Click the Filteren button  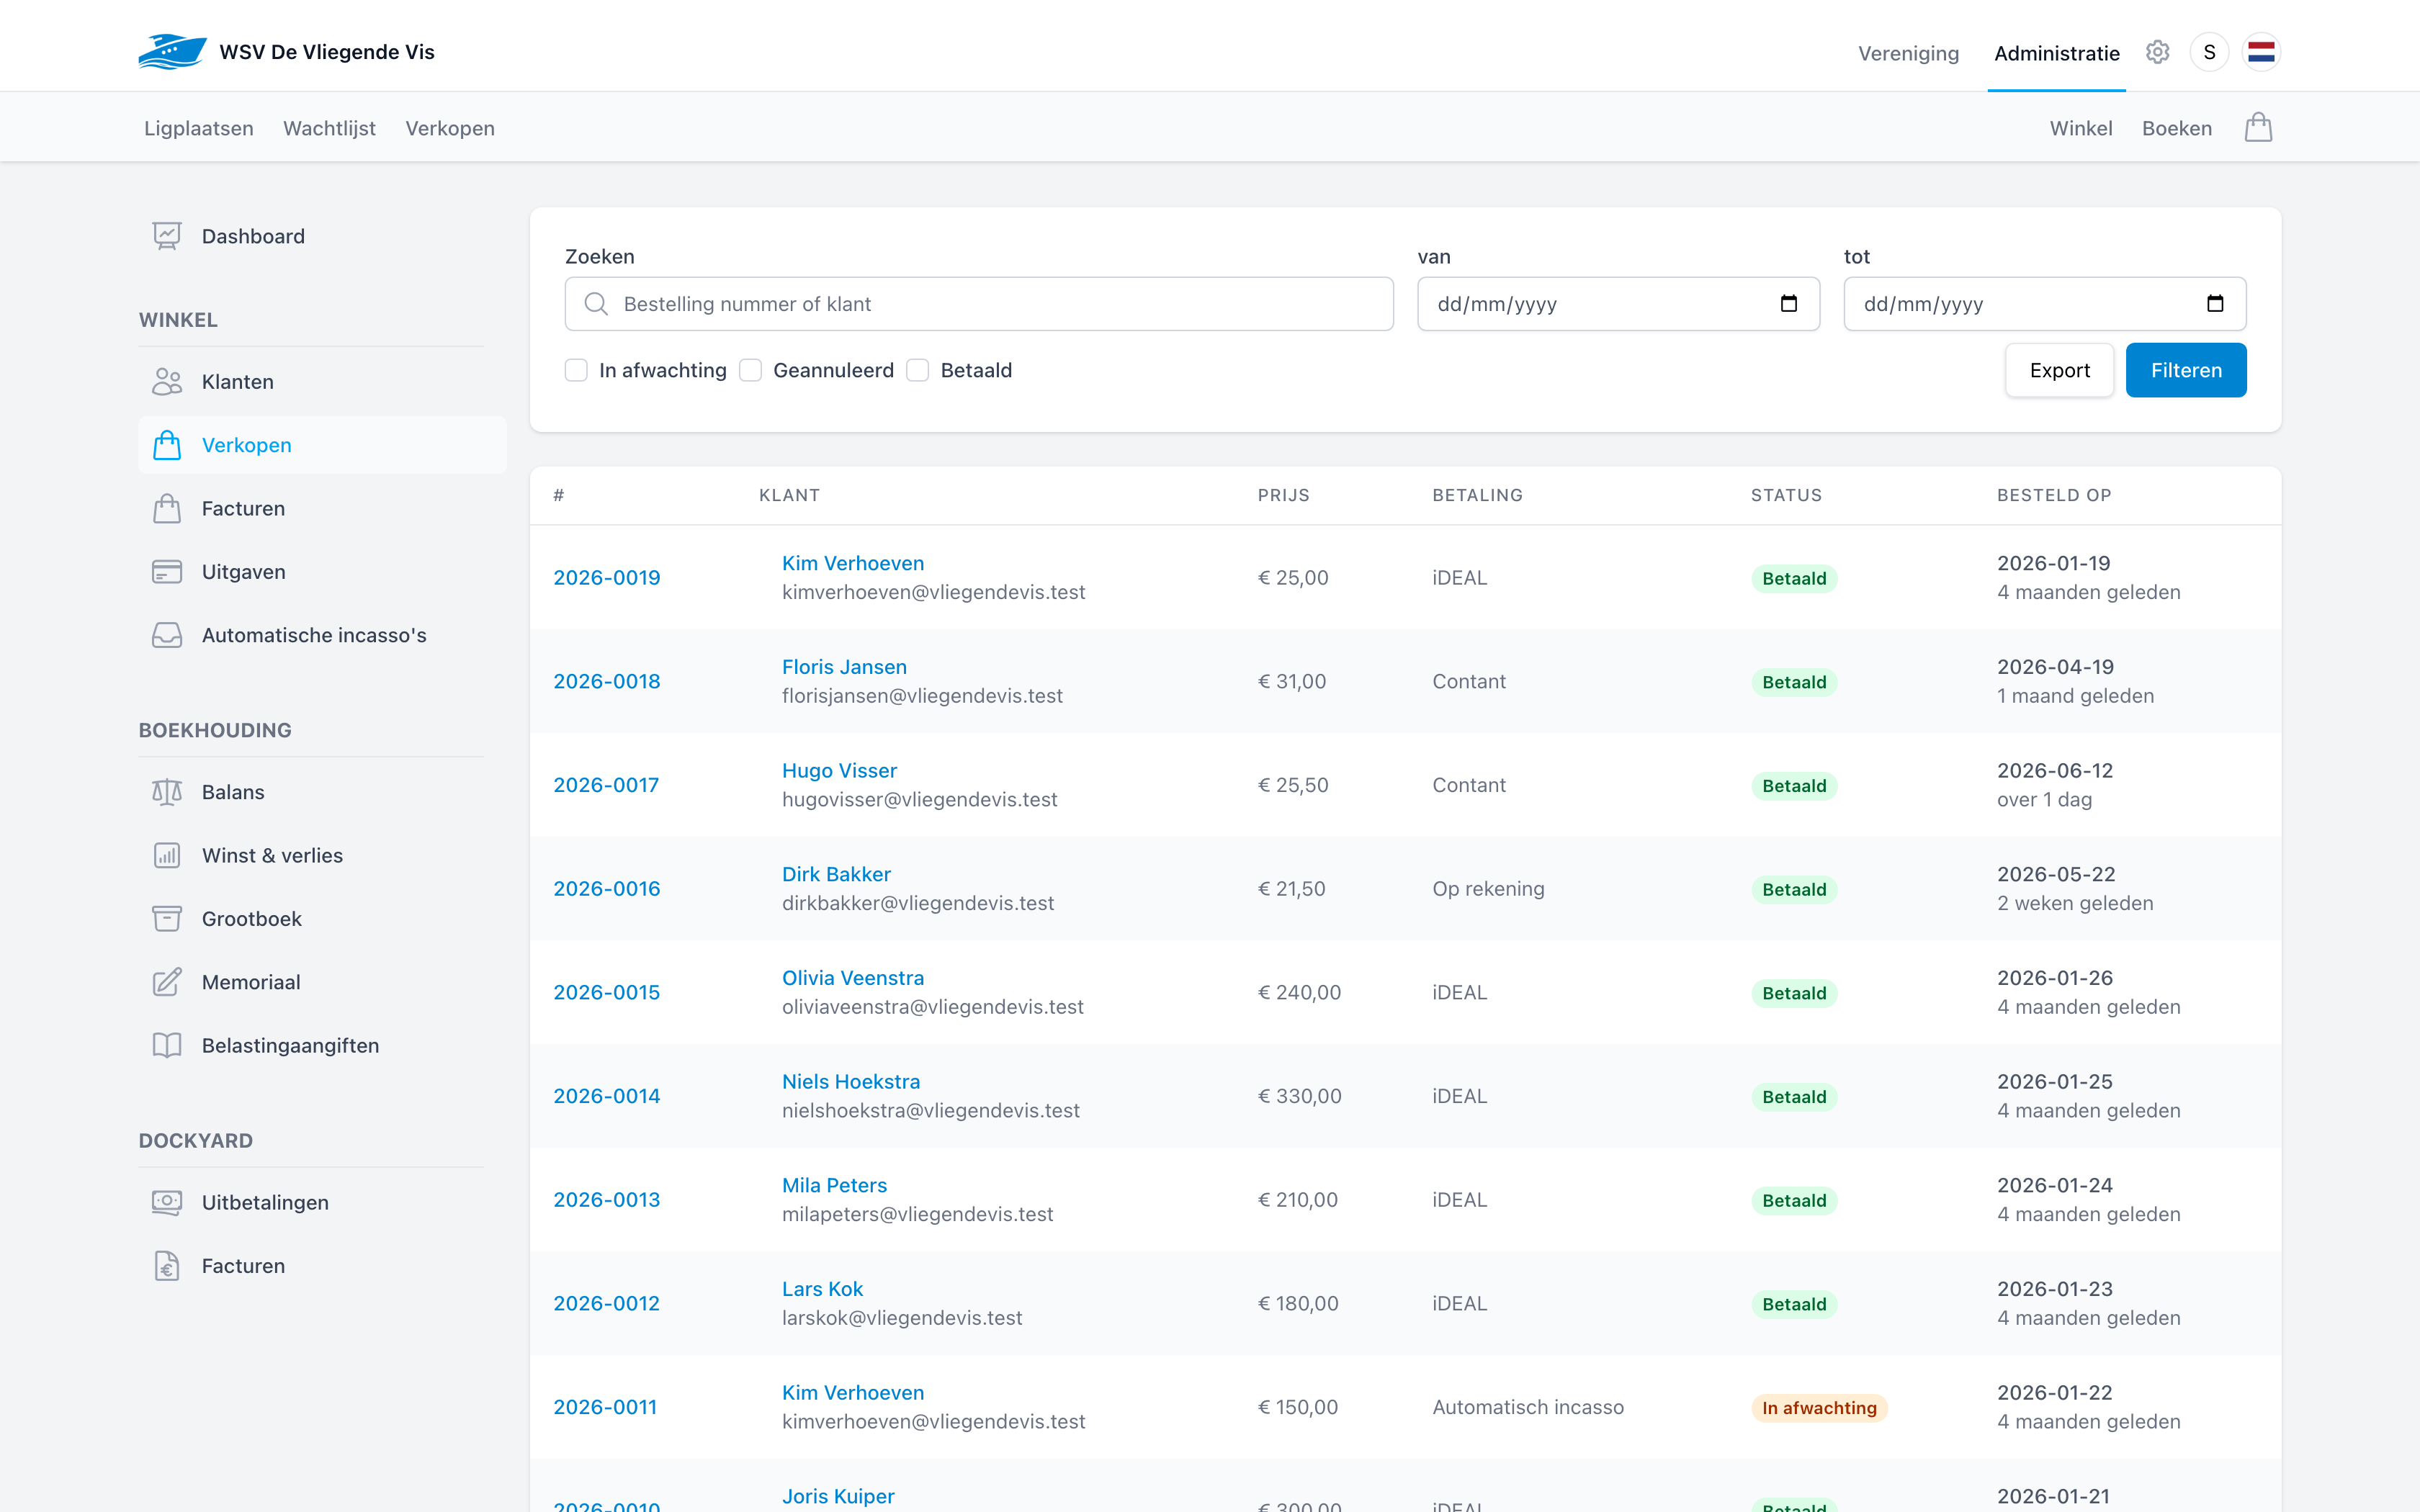(2186, 370)
